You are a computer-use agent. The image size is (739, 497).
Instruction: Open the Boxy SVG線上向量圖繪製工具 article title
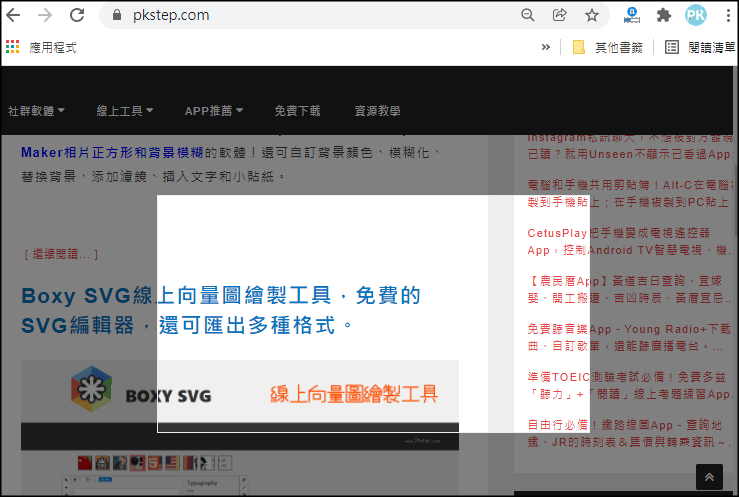click(221, 310)
